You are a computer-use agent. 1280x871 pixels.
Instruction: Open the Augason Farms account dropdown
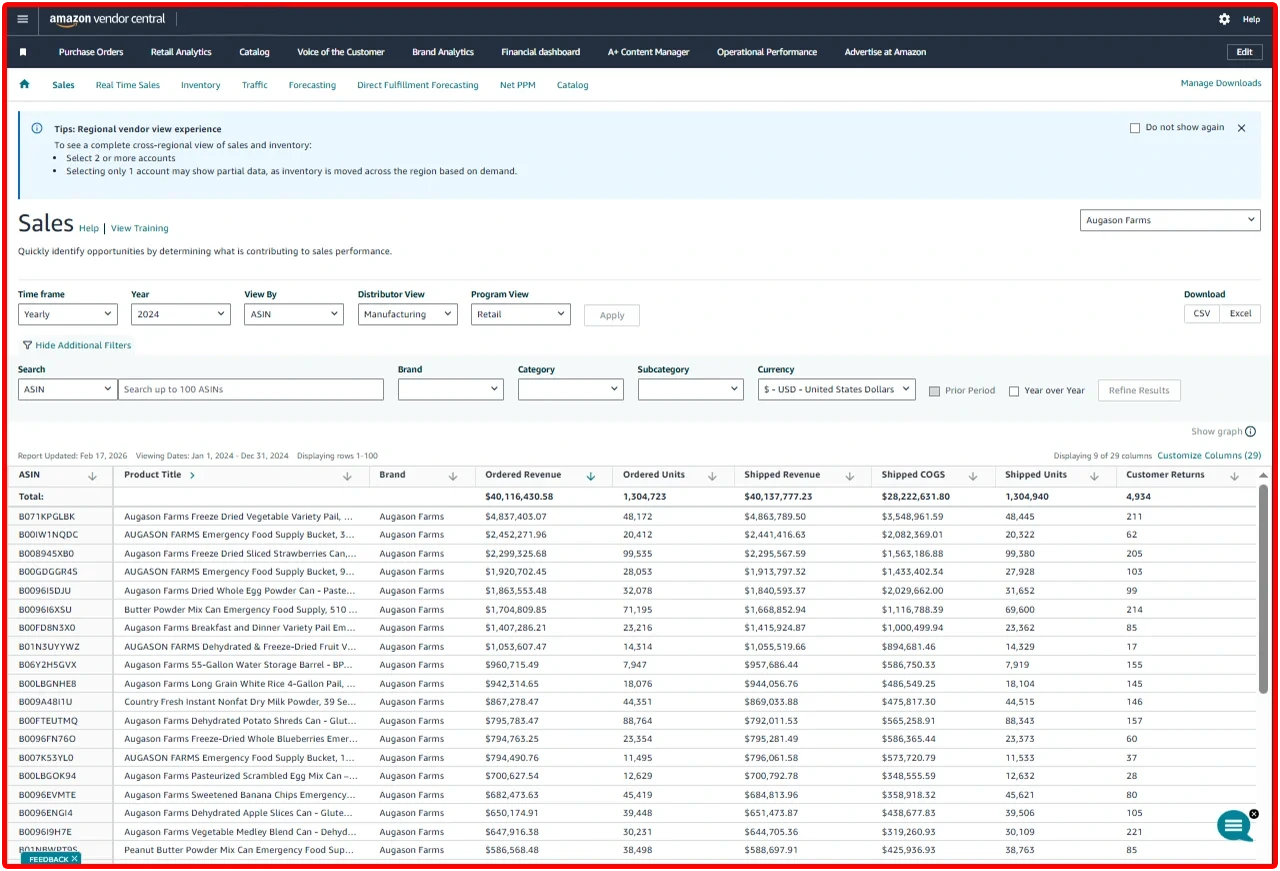pyautogui.click(x=1170, y=220)
